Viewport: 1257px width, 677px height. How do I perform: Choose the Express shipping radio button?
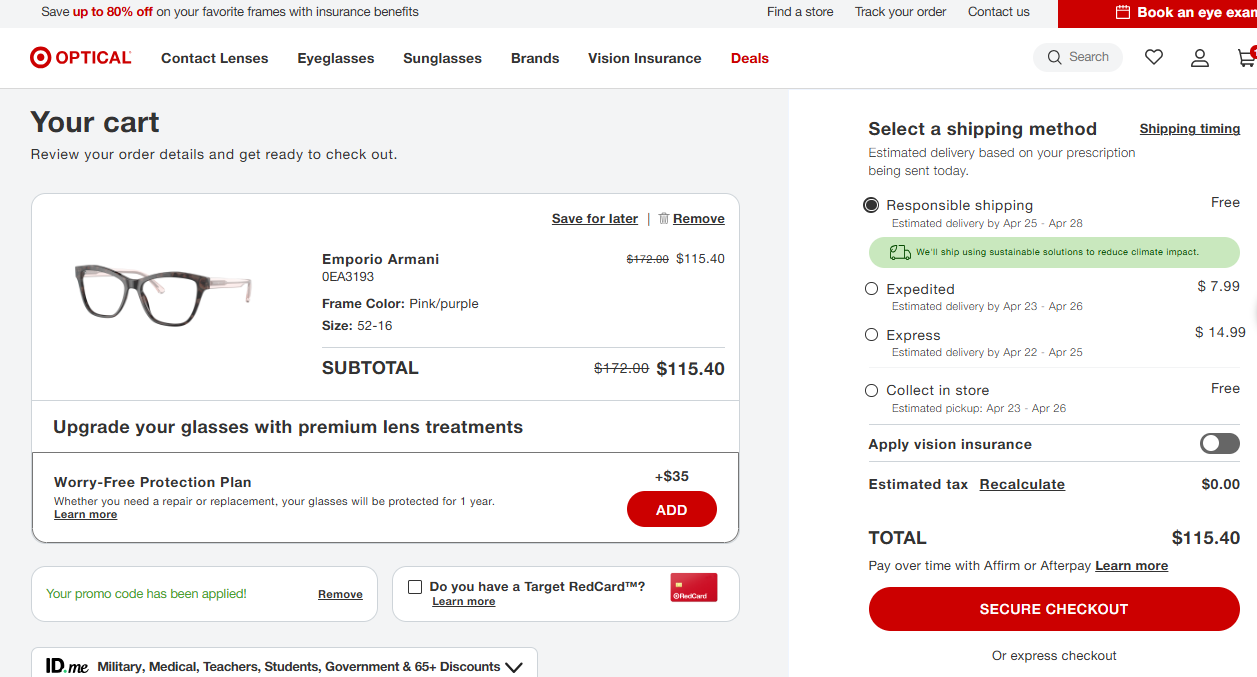point(872,335)
